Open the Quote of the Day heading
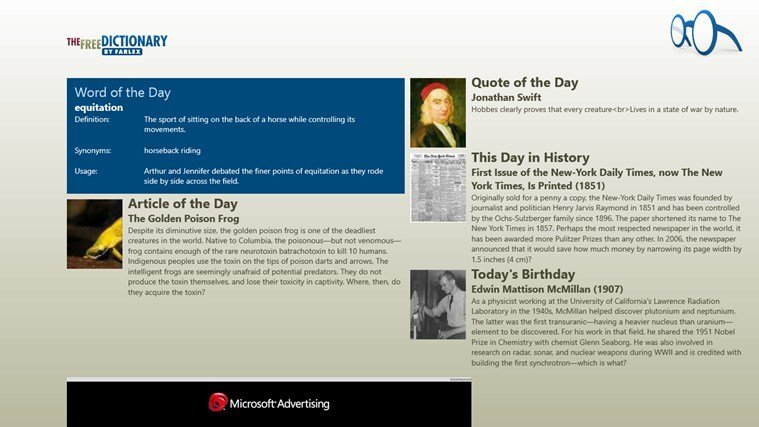759x427 pixels. click(x=525, y=83)
